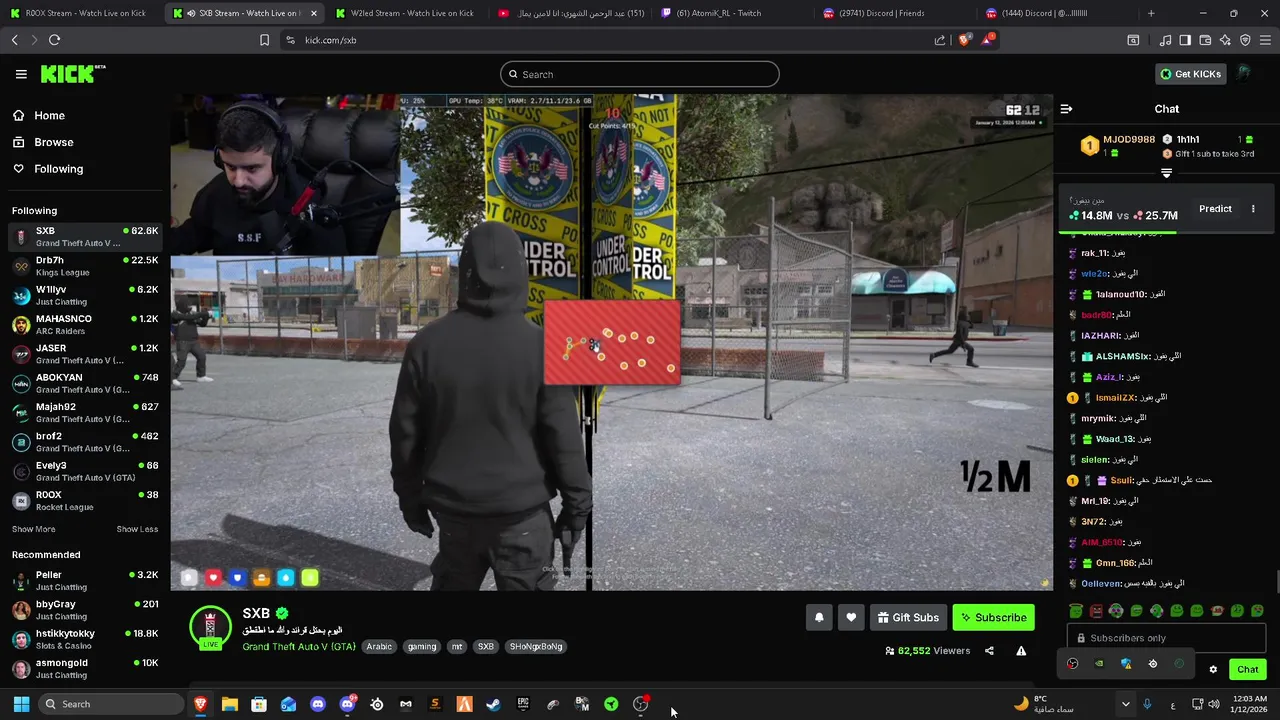Viewport: 1280px width, 720px height.
Task: Open the Kick hamburger menu
Action: coord(21,74)
